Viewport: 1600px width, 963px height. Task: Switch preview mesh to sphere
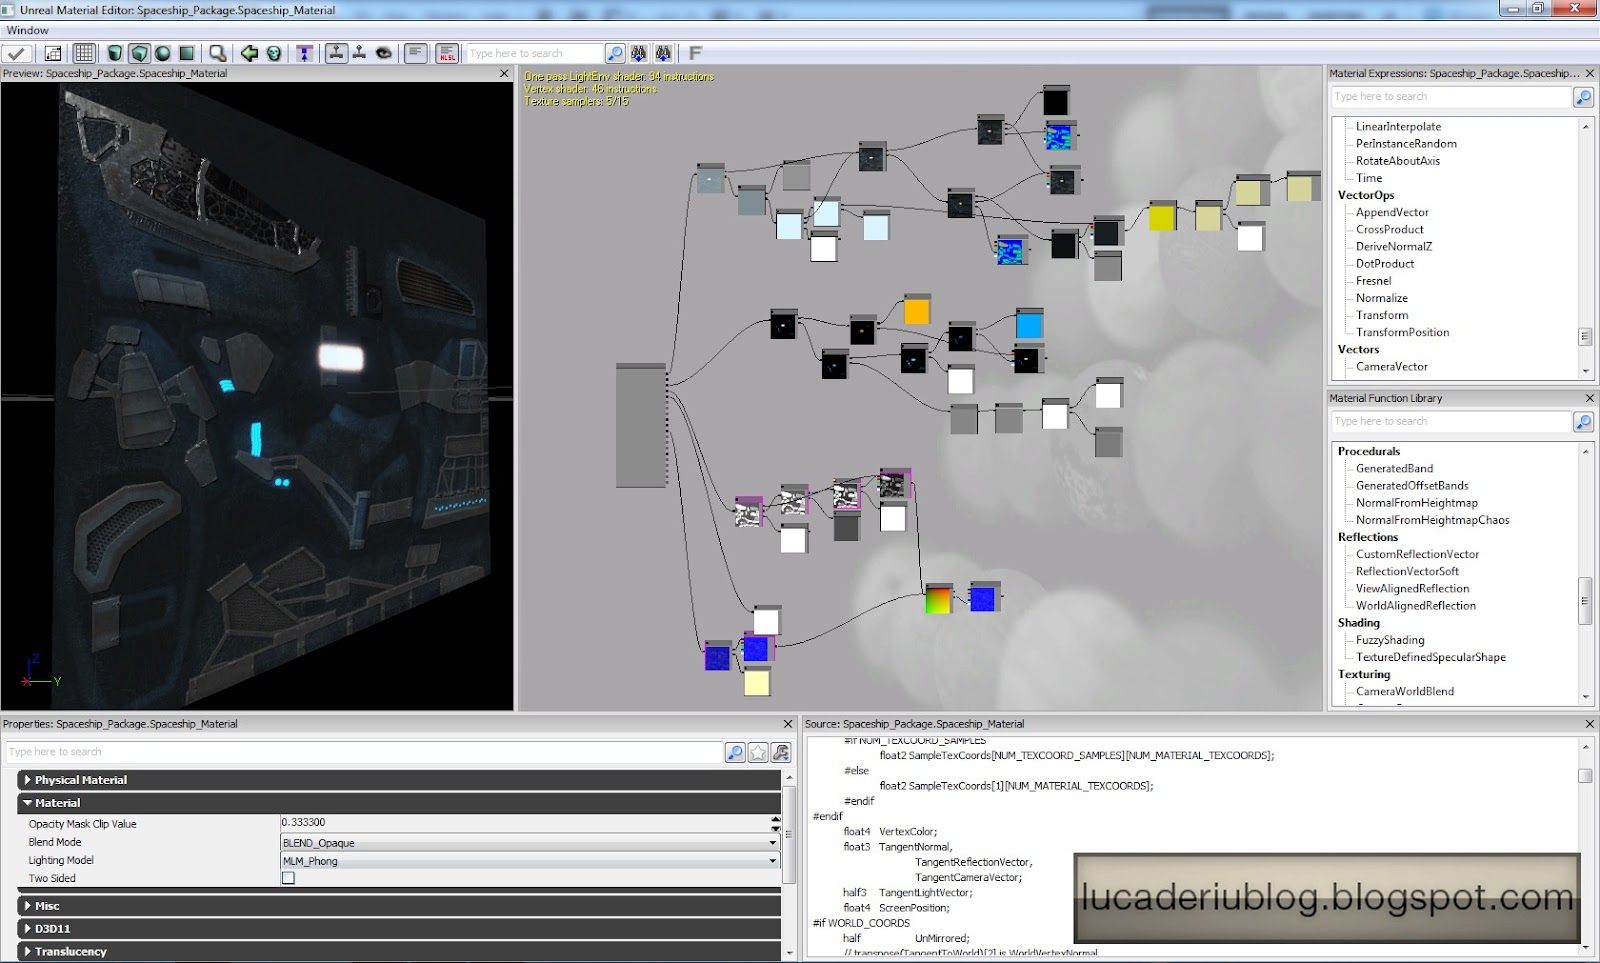click(x=163, y=53)
